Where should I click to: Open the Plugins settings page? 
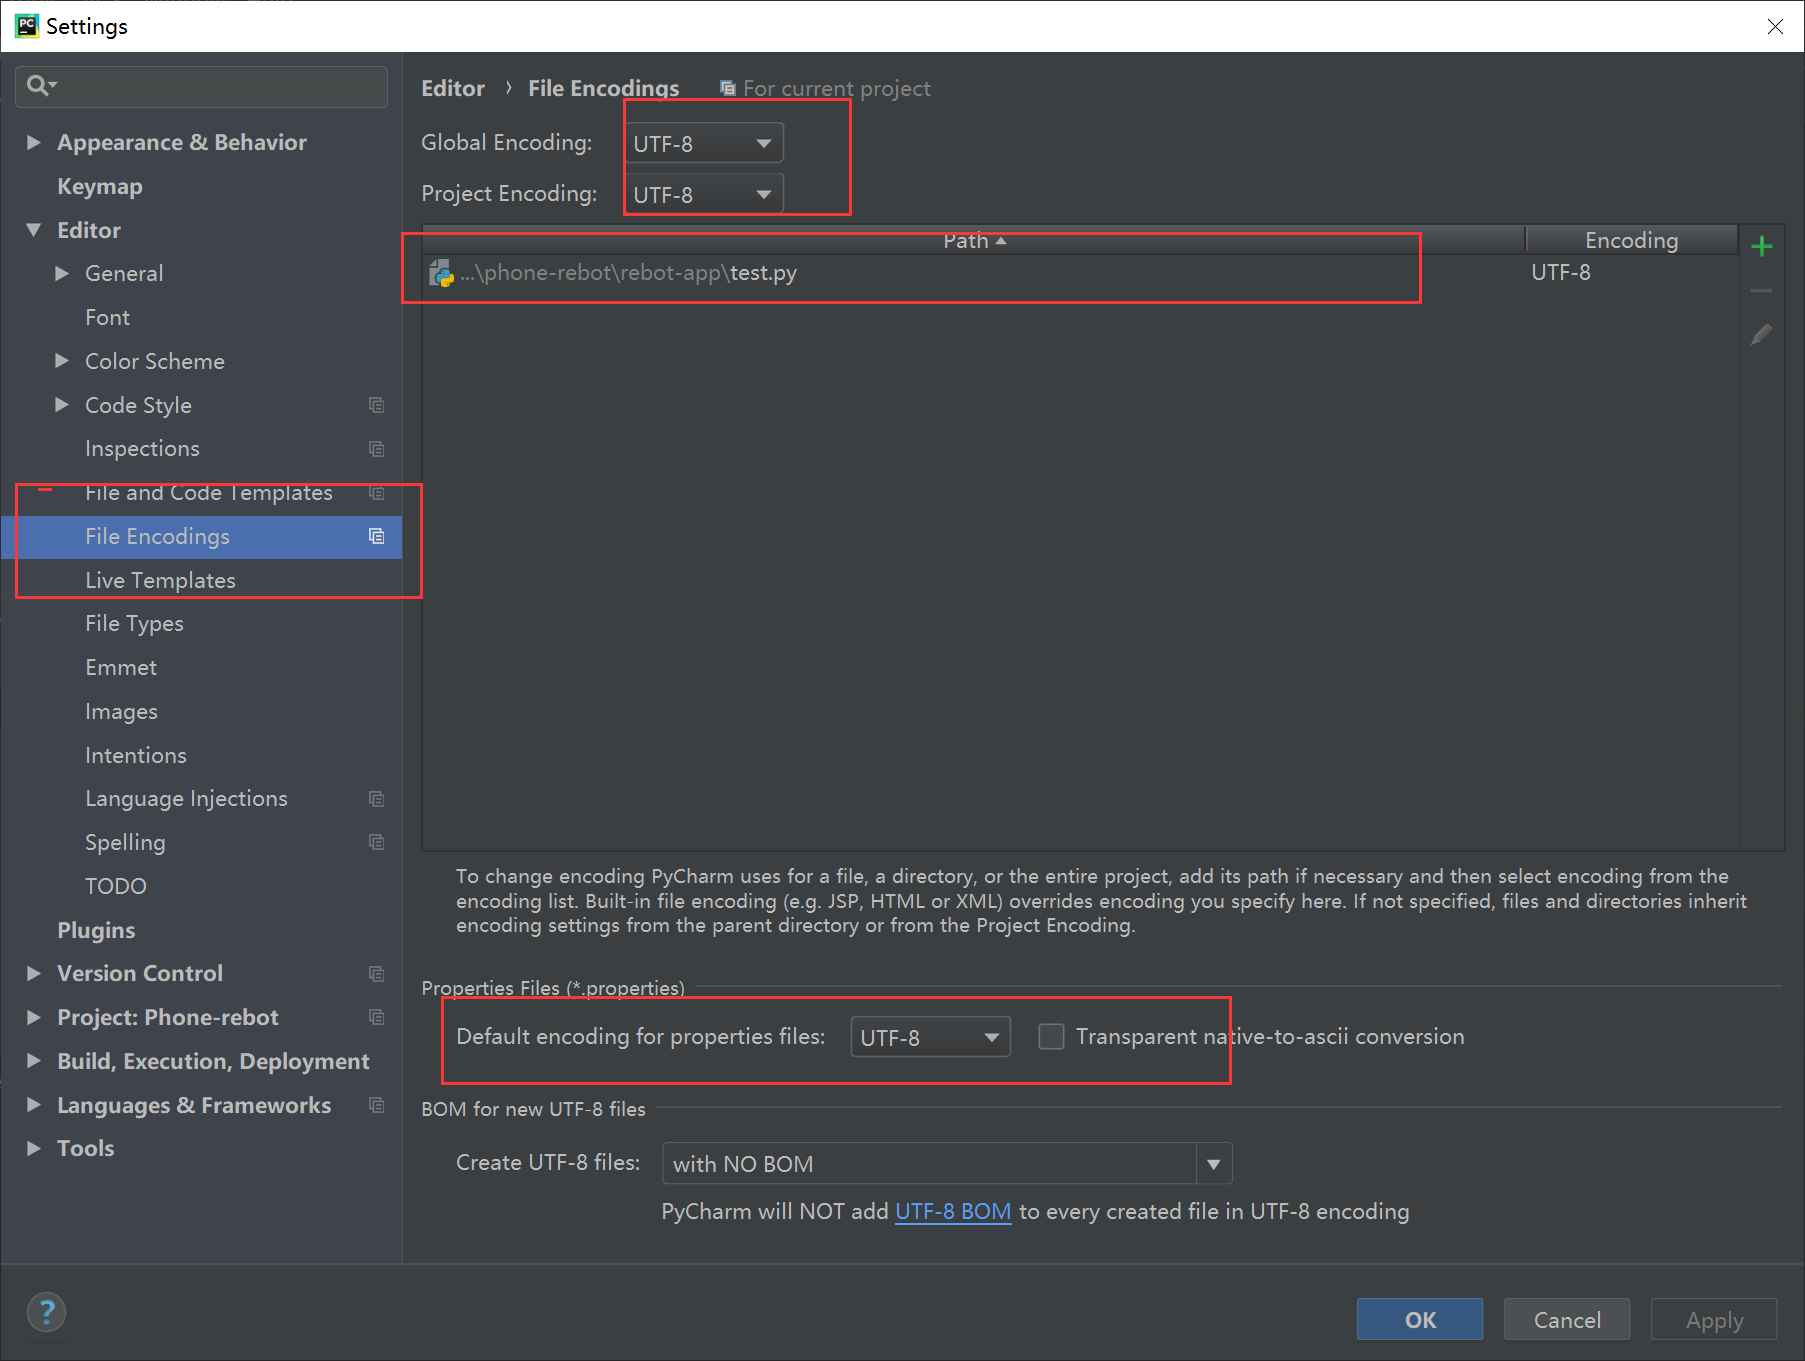click(x=96, y=931)
